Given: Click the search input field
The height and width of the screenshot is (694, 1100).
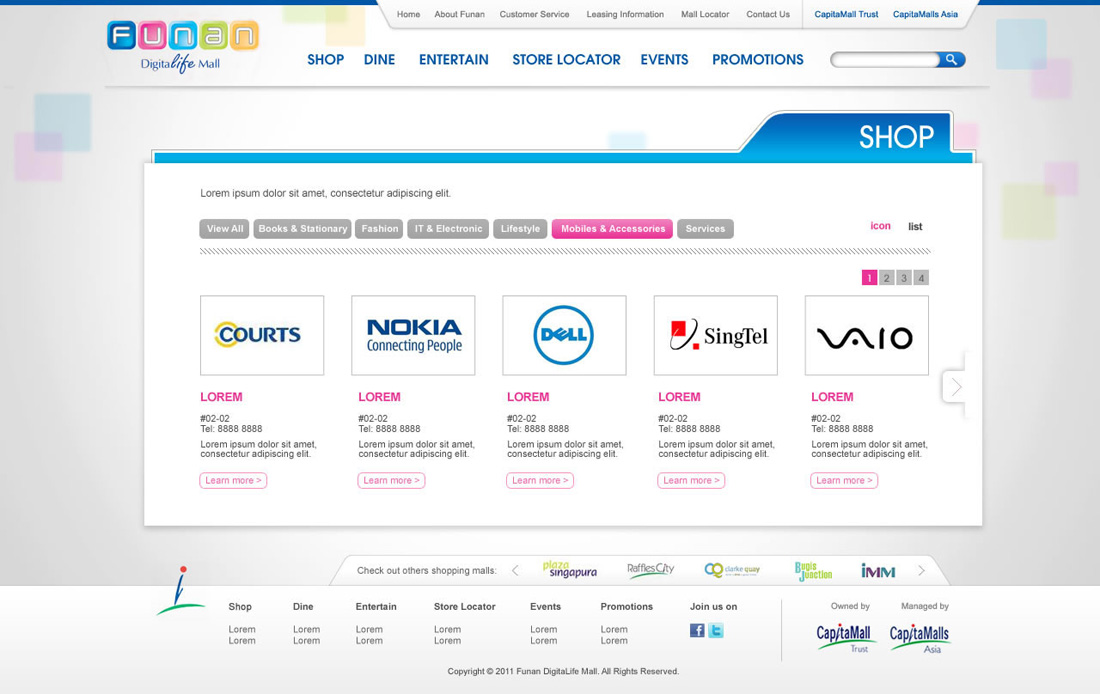Looking at the screenshot, I should tap(885, 60).
